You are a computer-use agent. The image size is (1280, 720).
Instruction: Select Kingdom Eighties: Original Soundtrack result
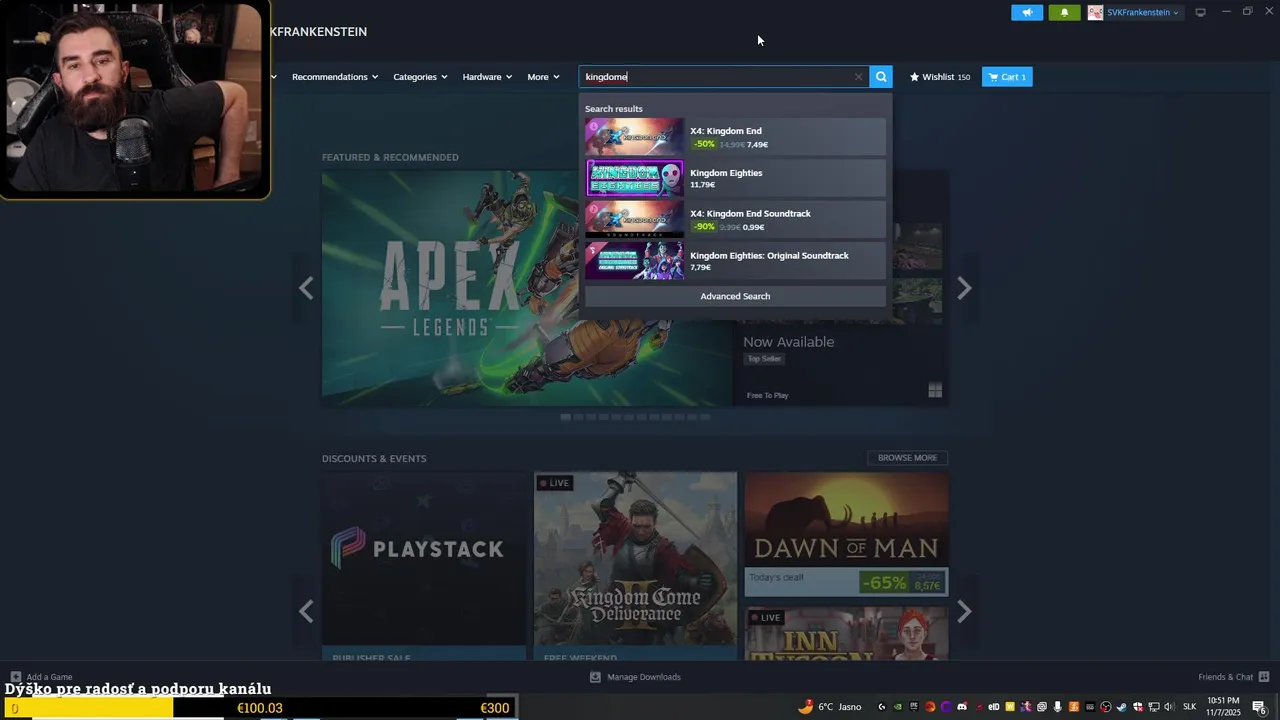tap(735, 261)
